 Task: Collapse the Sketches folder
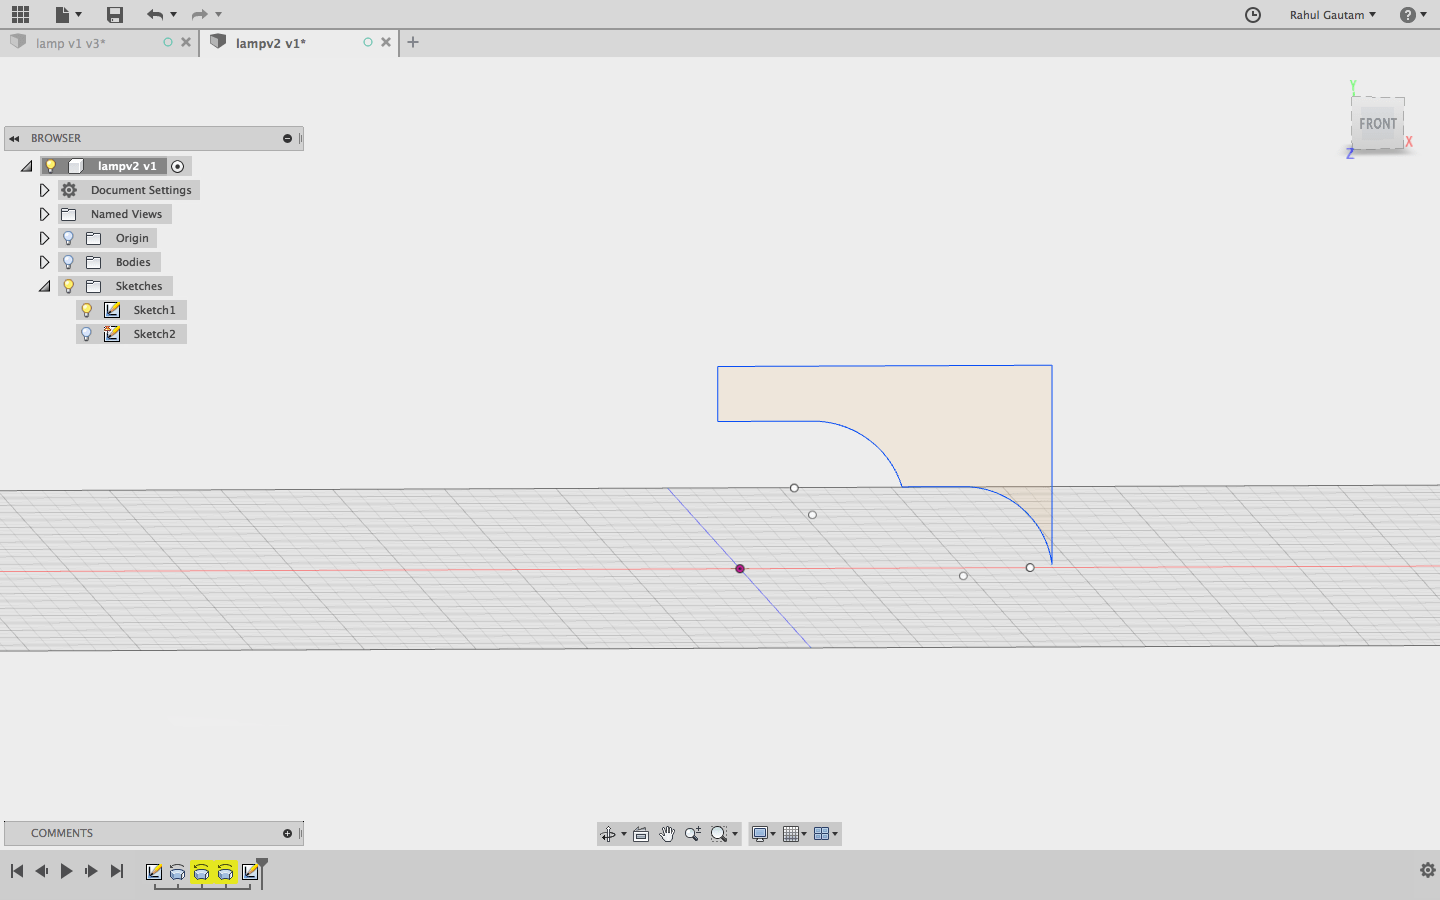pos(44,286)
